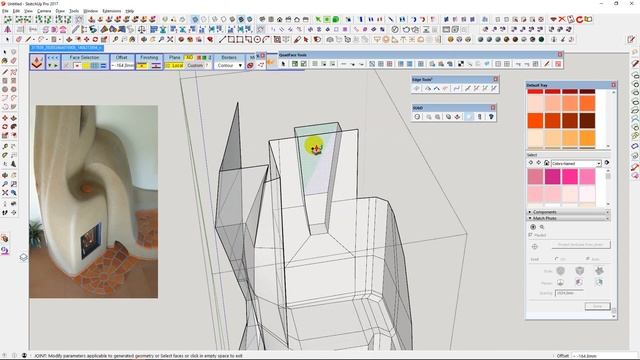The height and width of the screenshot is (360, 640).
Task: Click the Colors-Named swatch list scrollbar
Action: [608, 188]
